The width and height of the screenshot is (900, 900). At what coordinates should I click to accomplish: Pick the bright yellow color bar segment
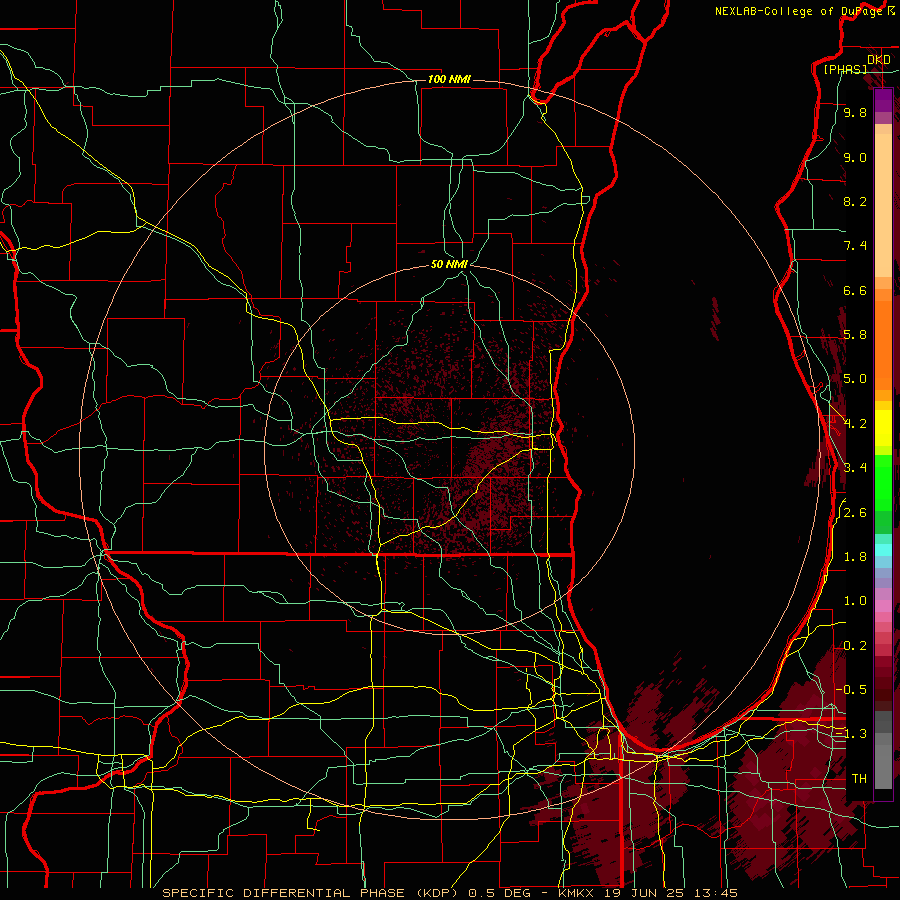(x=883, y=428)
